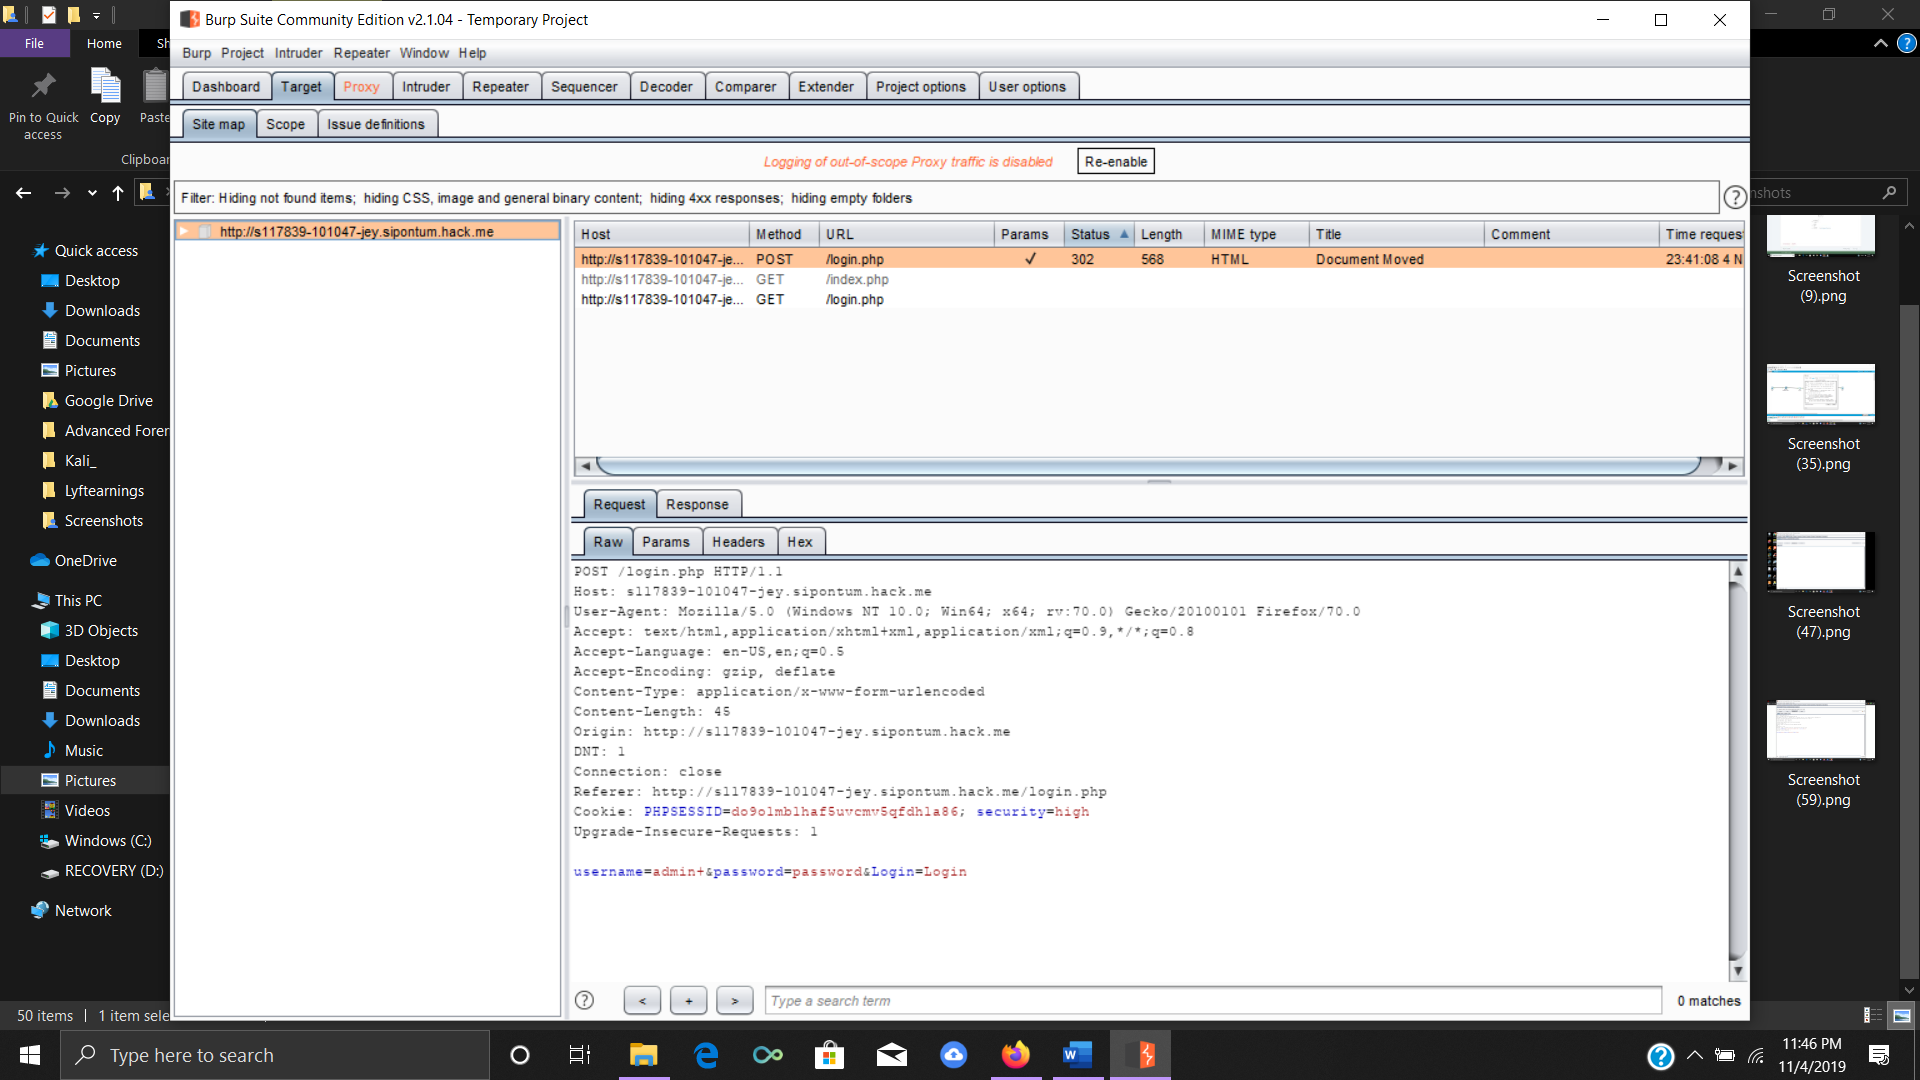The height and width of the screenshot is (1080, 1920).
Task: Open the notification center icon
Action: coord(1879,1055)
